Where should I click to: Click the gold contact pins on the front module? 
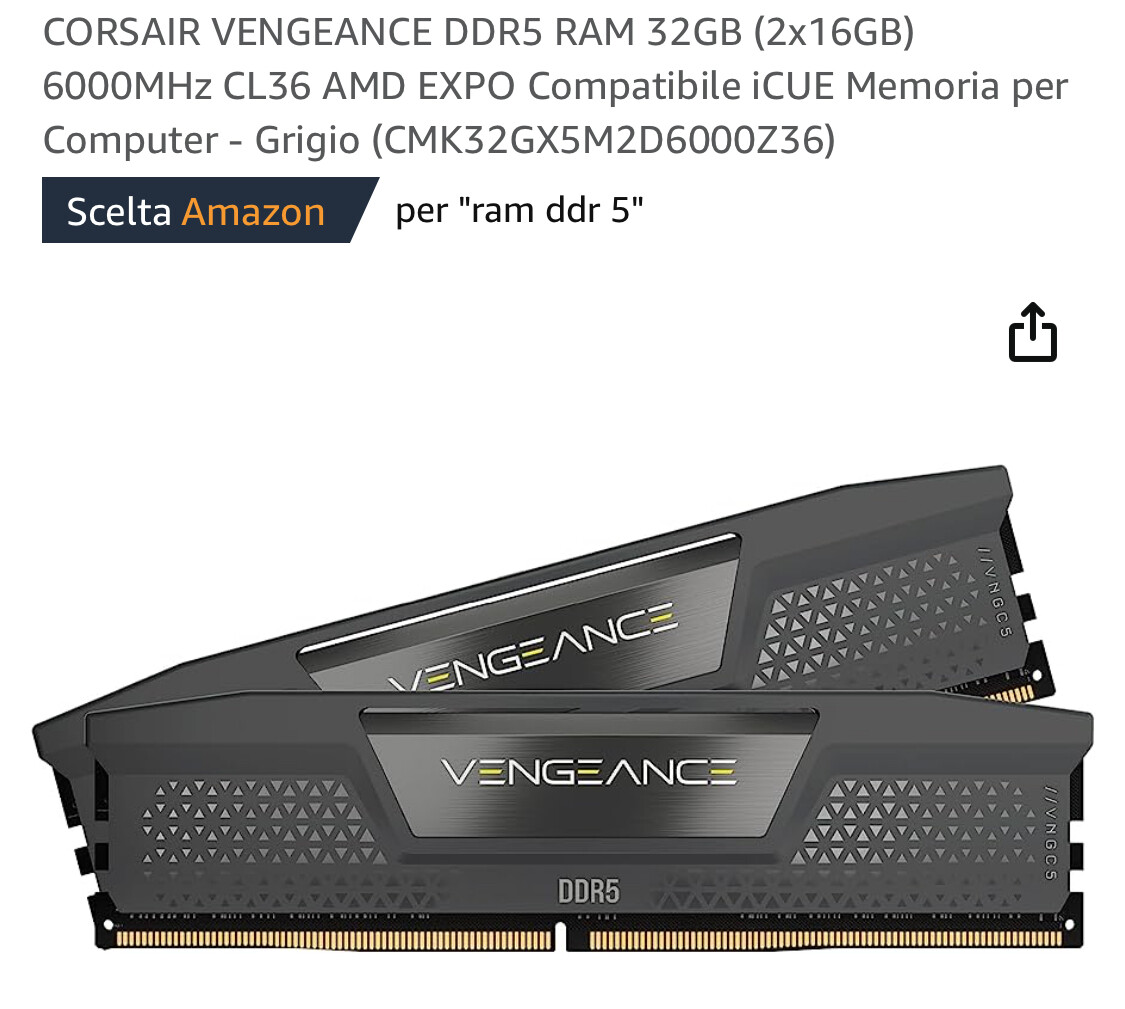[x=588, y=939]
